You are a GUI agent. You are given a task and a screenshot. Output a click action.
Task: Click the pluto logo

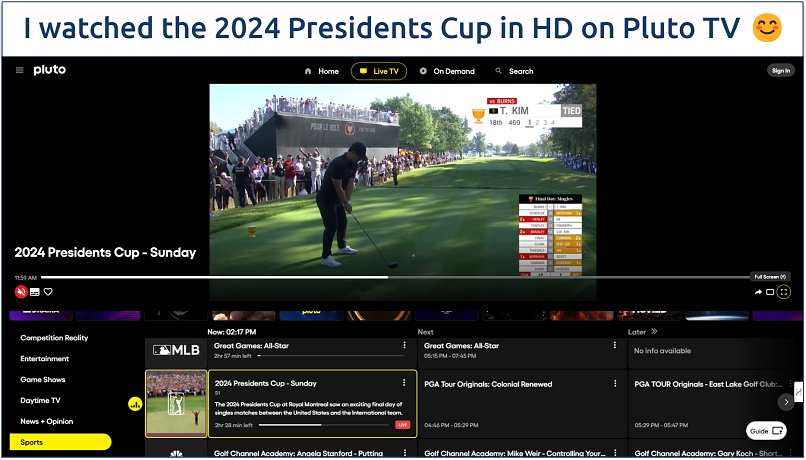pos(49,70)
